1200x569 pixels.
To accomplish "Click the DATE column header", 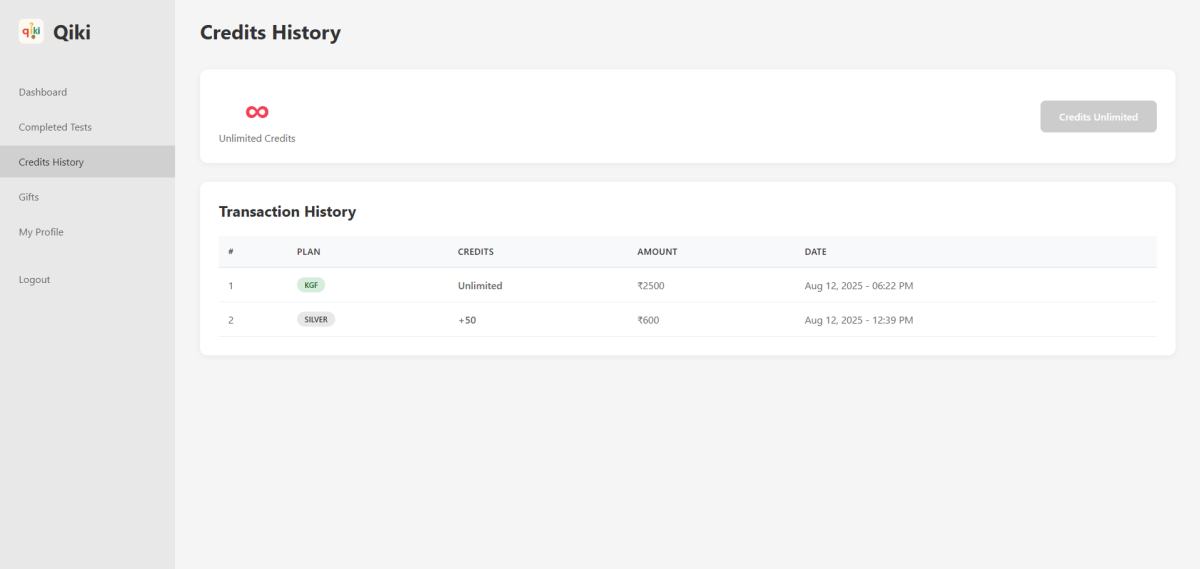I will (x=815, y=252).
